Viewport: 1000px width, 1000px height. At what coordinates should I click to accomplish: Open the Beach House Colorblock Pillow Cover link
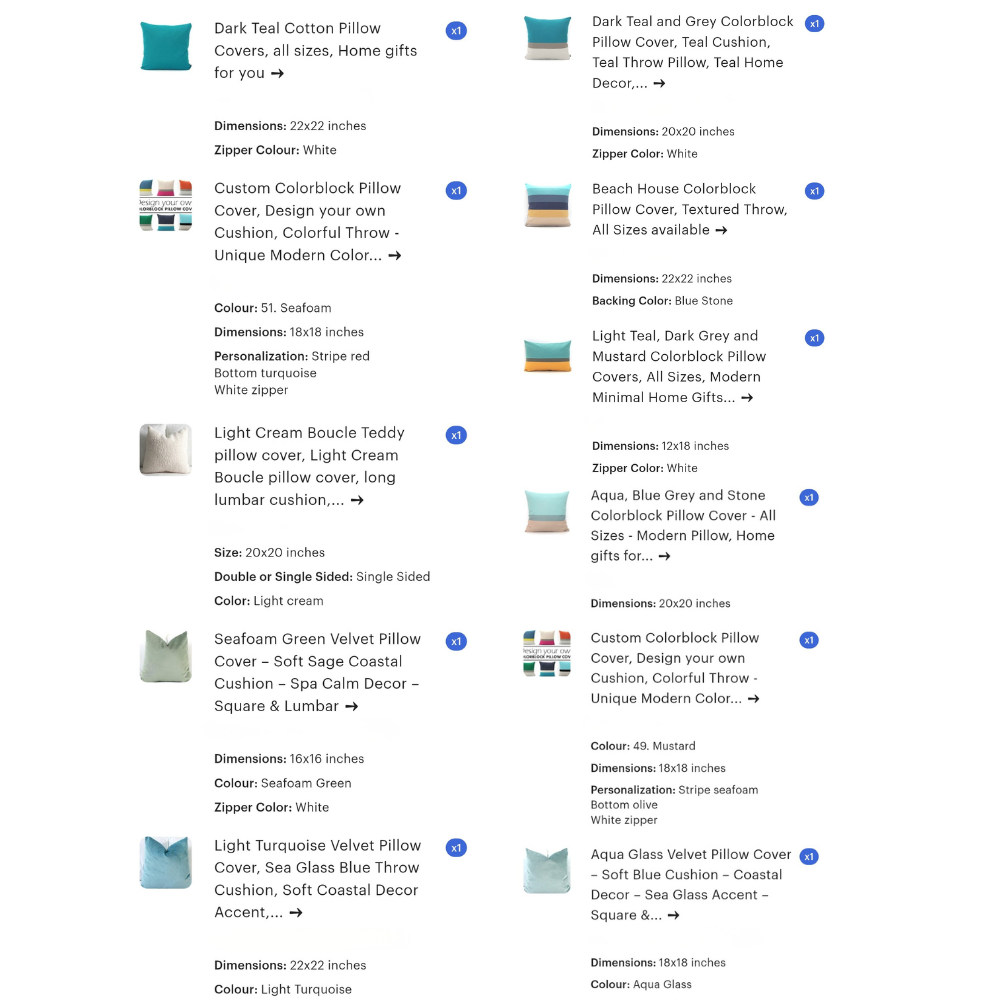pyautogui.click(x=690, y=209)
